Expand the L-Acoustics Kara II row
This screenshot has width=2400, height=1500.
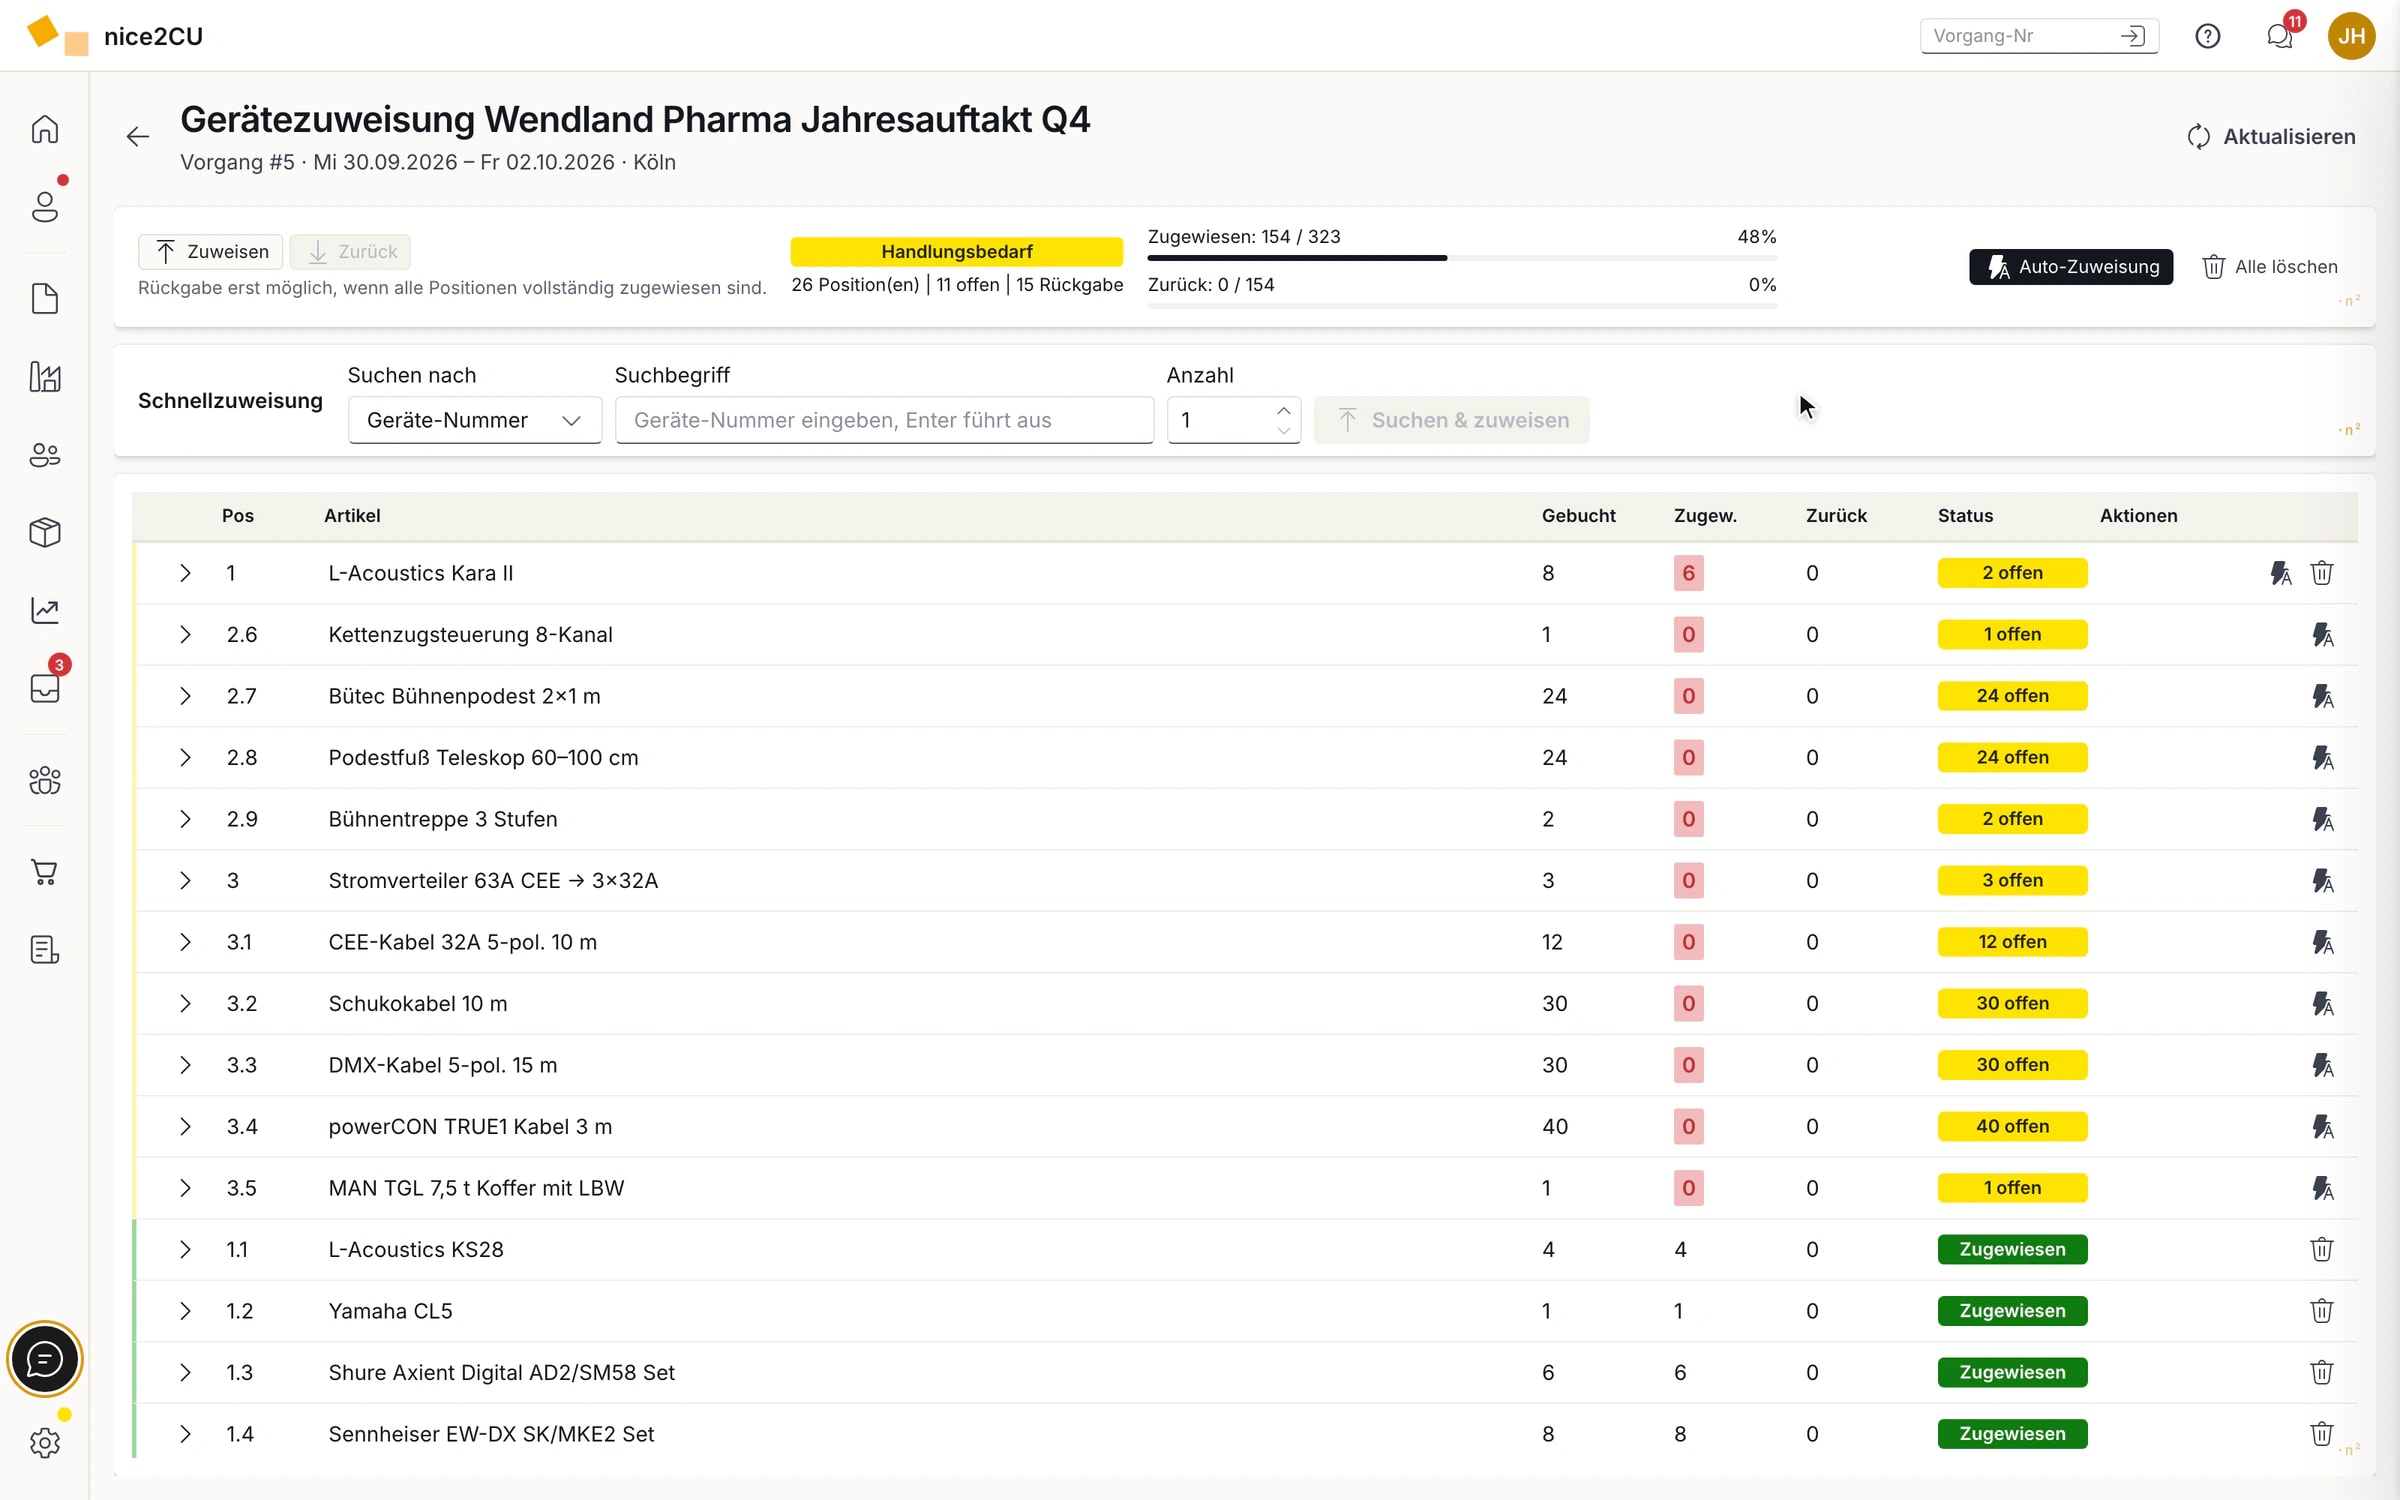[x=185, y=573]
